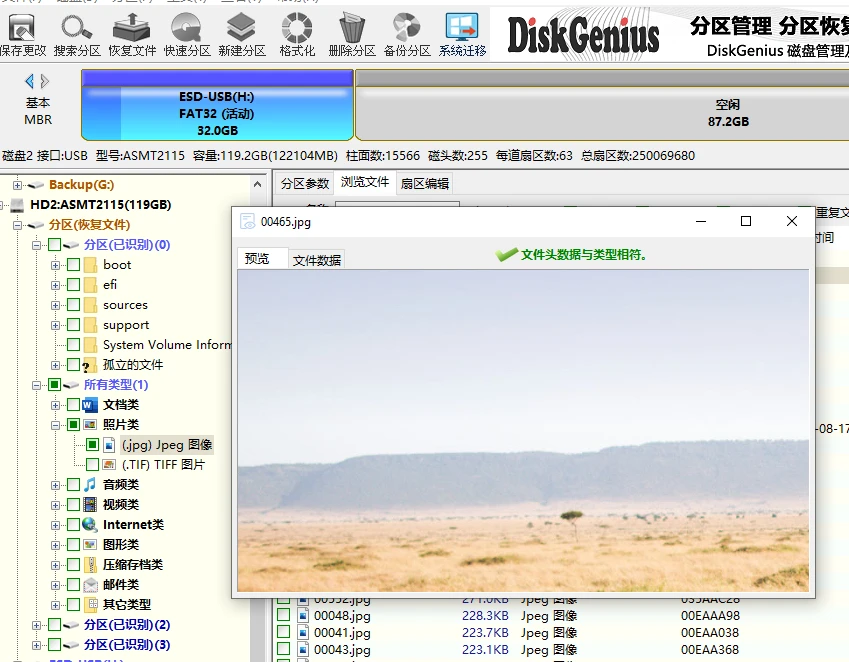Open the 文件数据 tab in preview window
This screenshot has height=662, width=849.
pos(317,260)
